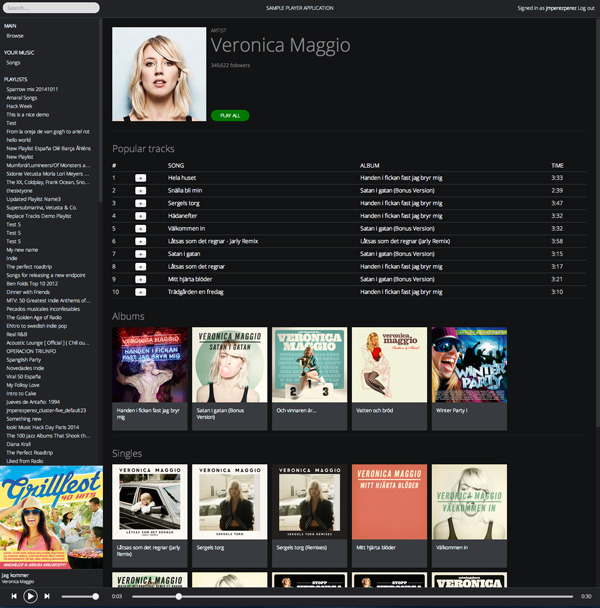Click the Log out link

click(x=586, y=7)
